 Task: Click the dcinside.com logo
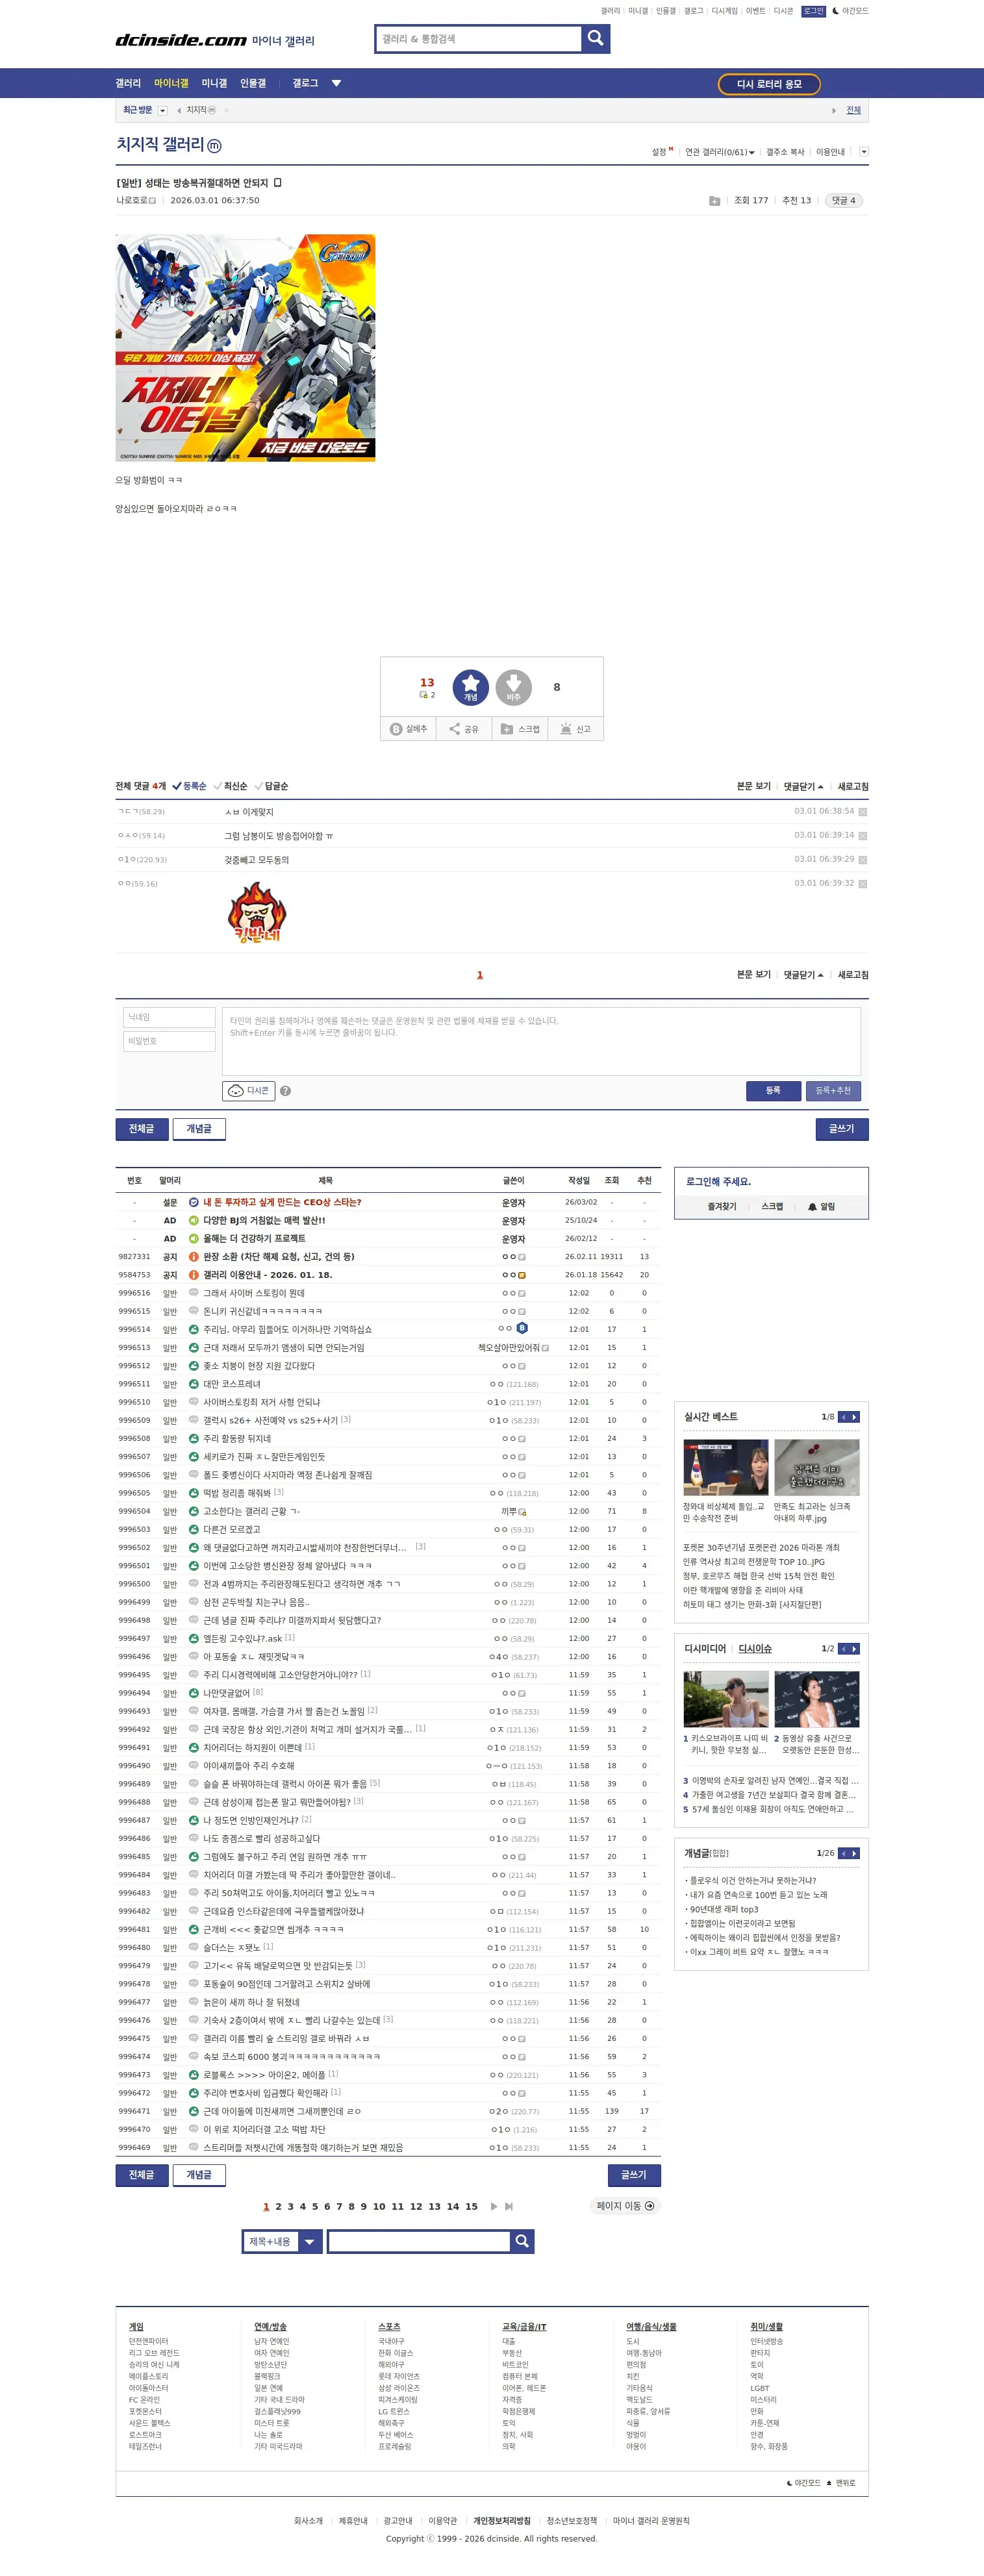[x=181, y=40]
